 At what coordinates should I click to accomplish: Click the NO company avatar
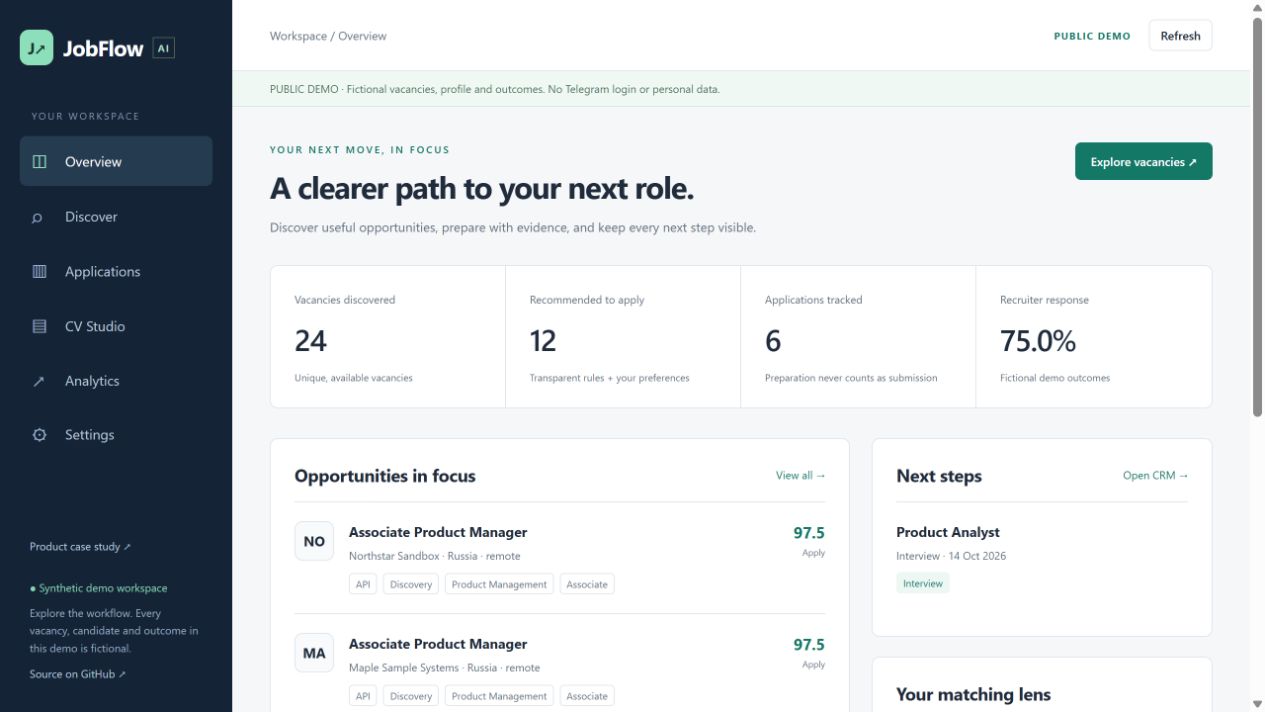point(314,541)
